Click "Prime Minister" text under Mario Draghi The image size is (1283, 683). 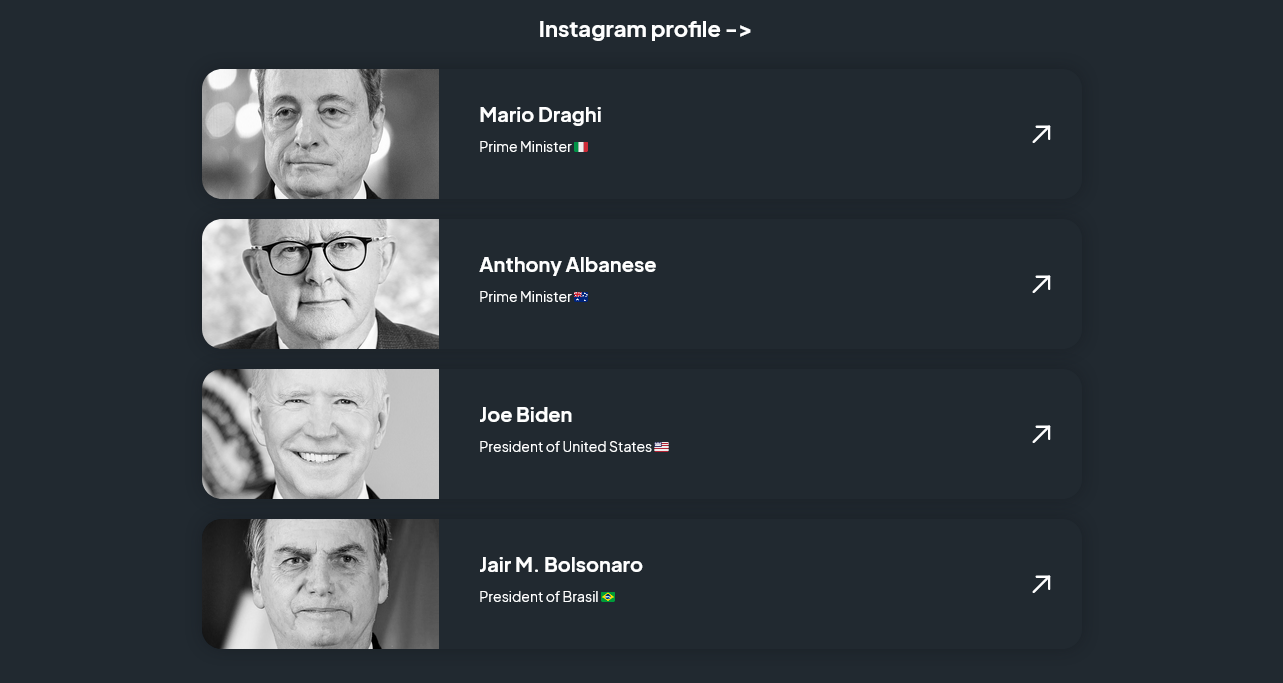(x=525, y=147)
